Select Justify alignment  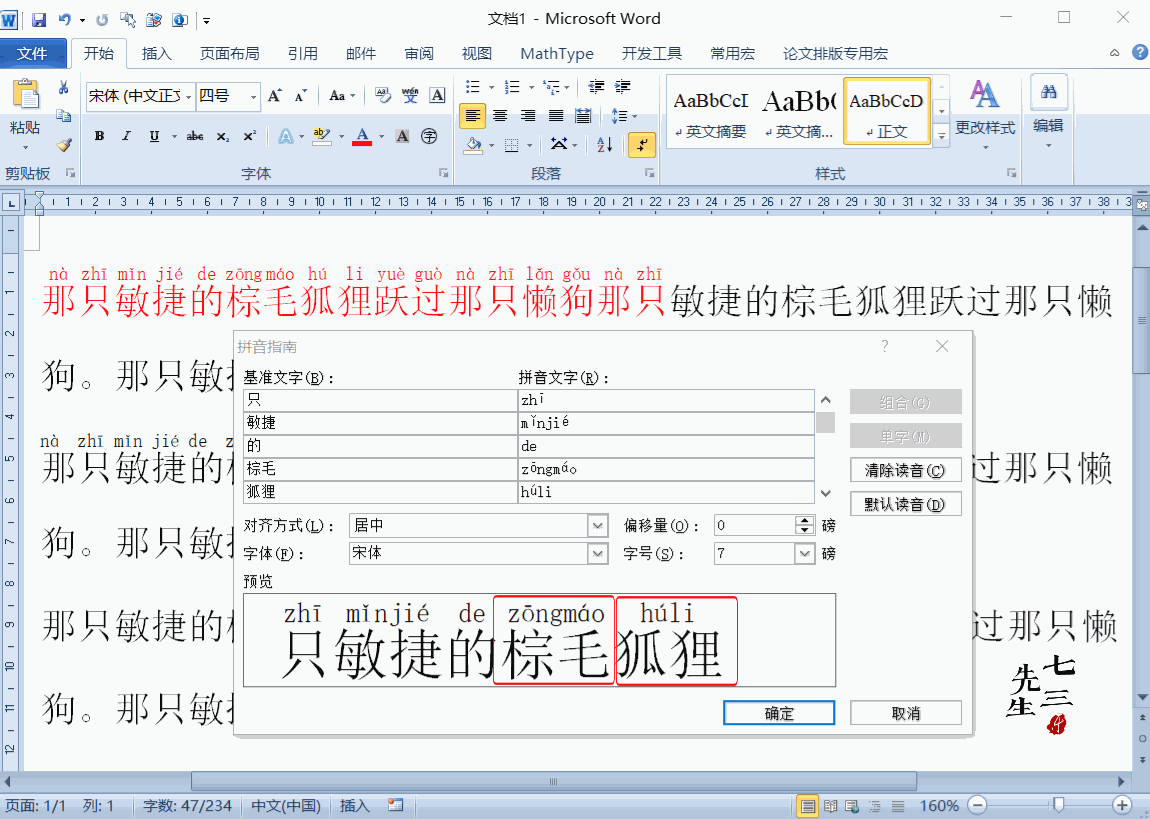(x=556, y=116)
